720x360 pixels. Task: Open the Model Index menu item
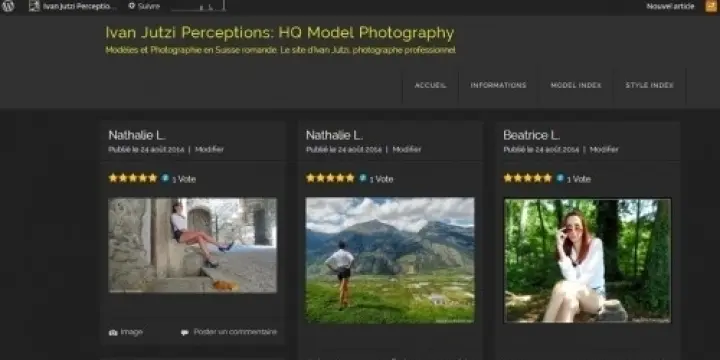pyautogui.click(x=576, y=85)
